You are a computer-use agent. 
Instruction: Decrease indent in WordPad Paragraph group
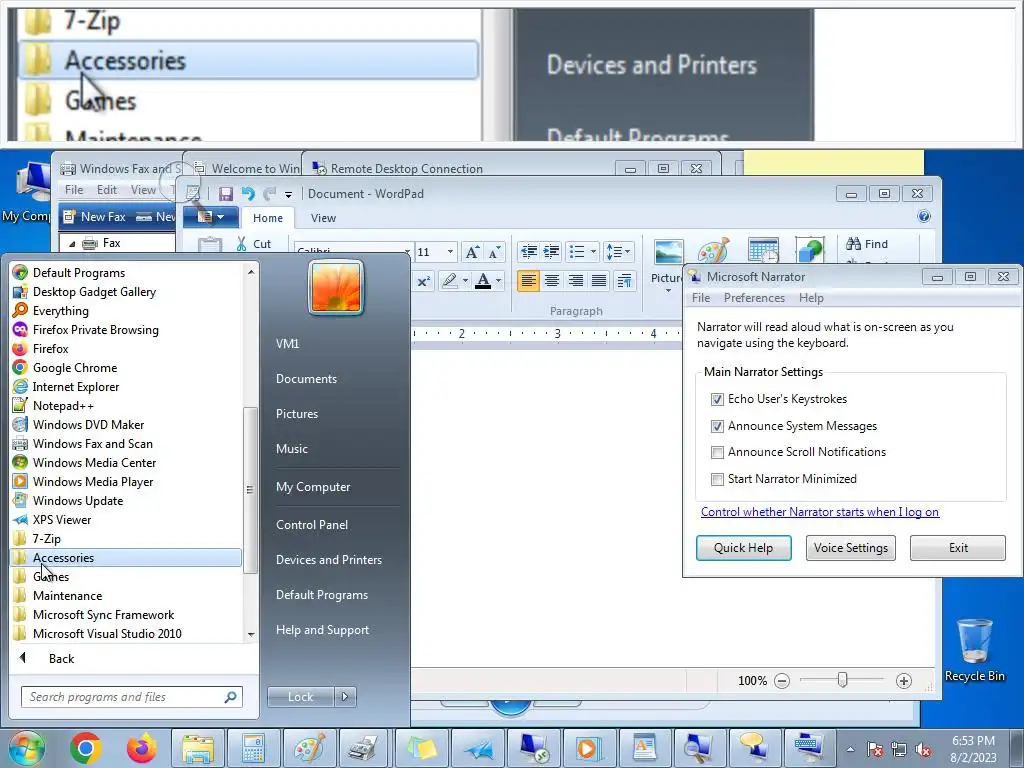529,251
